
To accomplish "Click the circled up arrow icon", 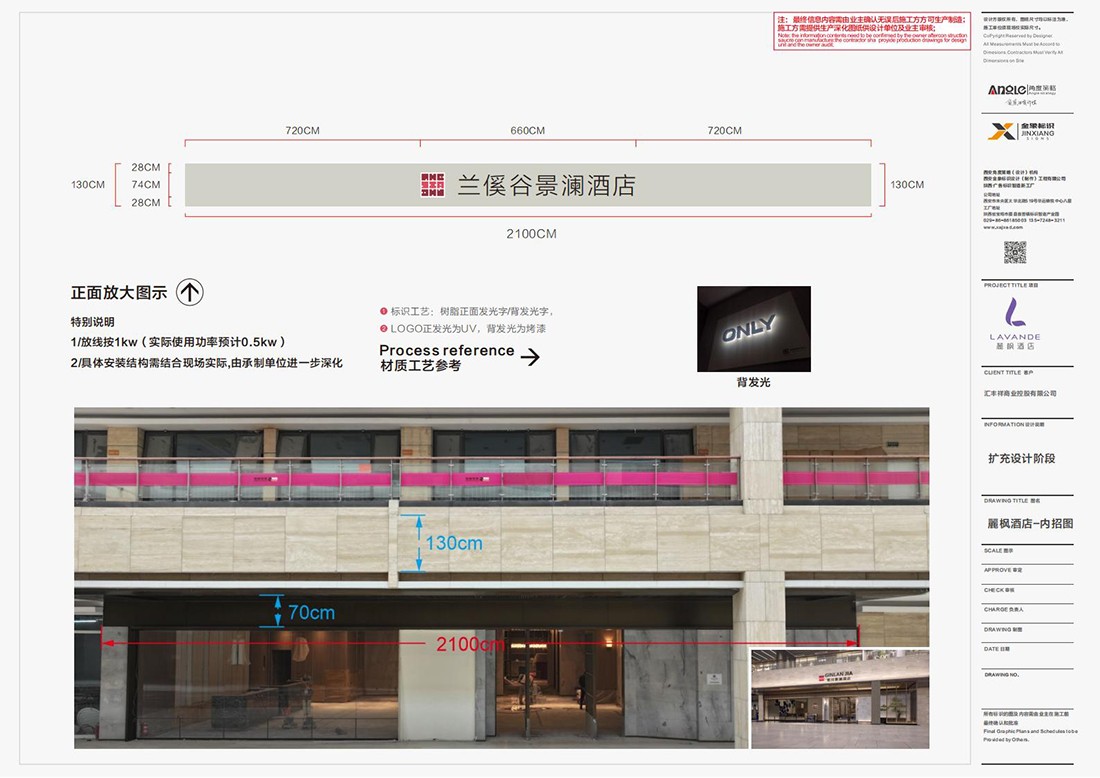I will click(190, 292).
